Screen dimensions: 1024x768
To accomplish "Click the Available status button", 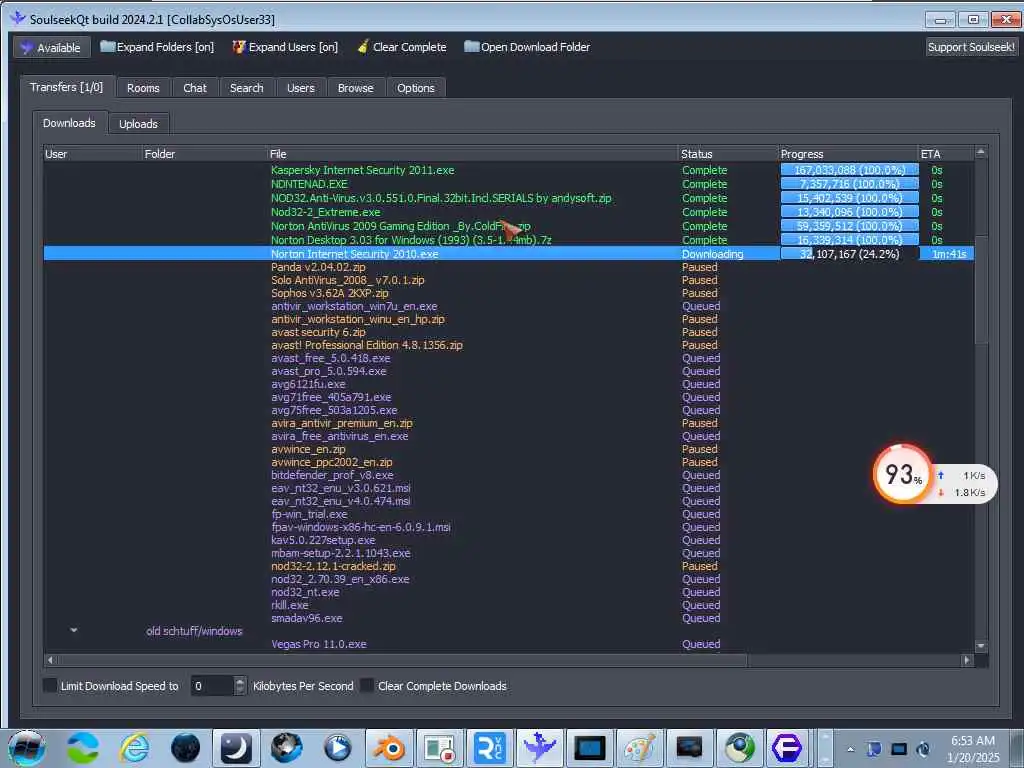I will 51,48.
